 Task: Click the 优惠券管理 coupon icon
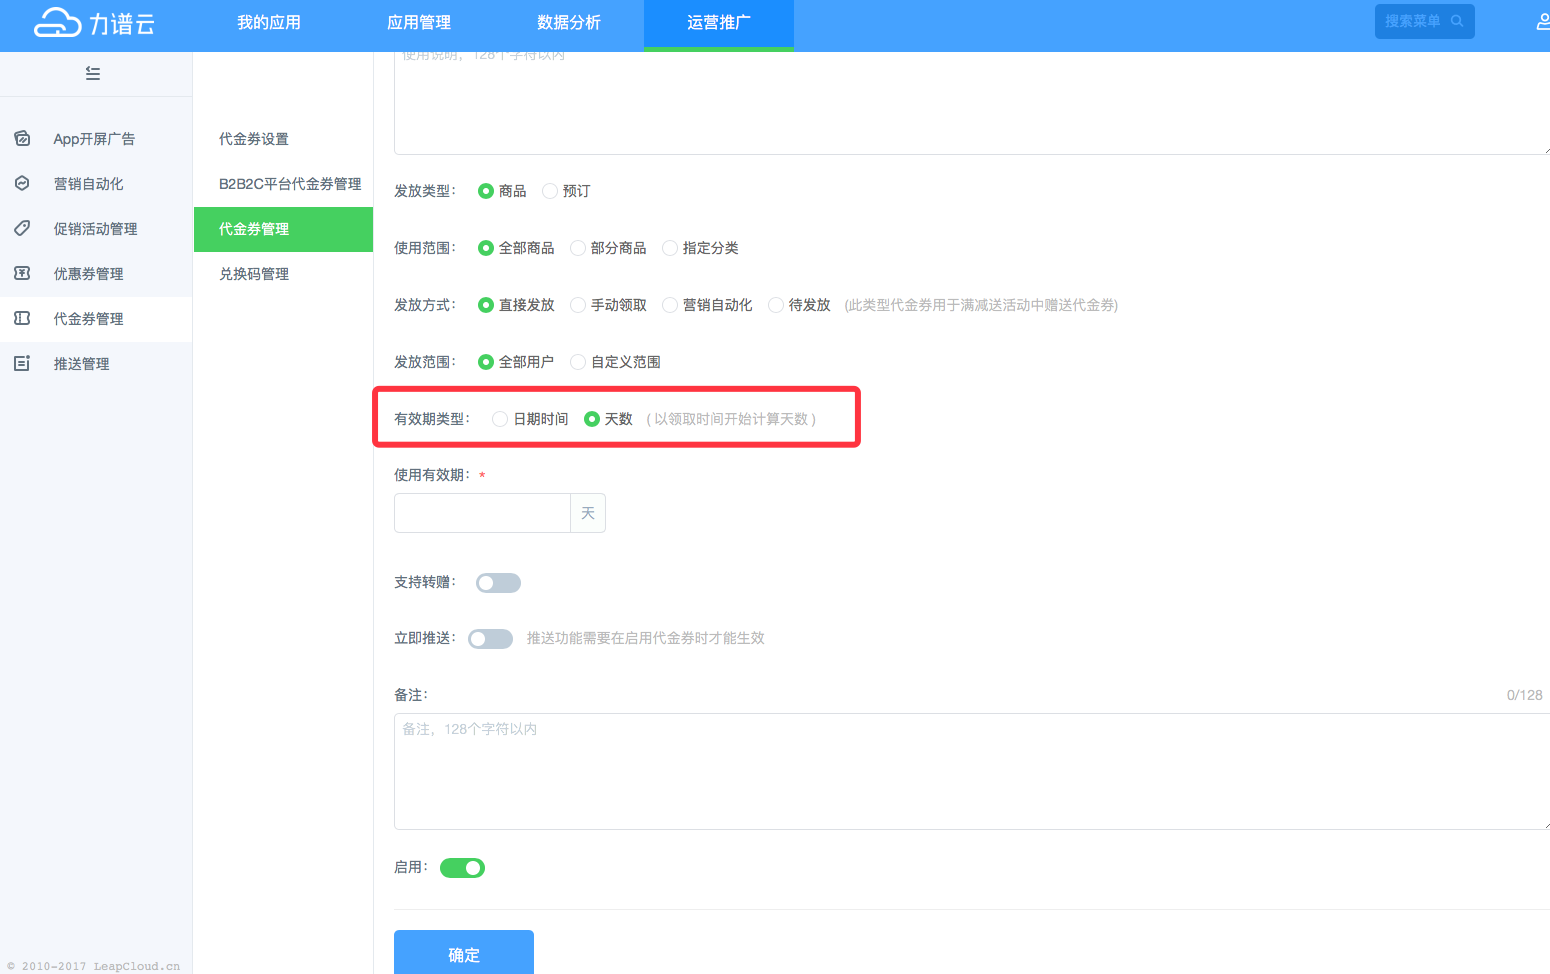tap(22, 273)
